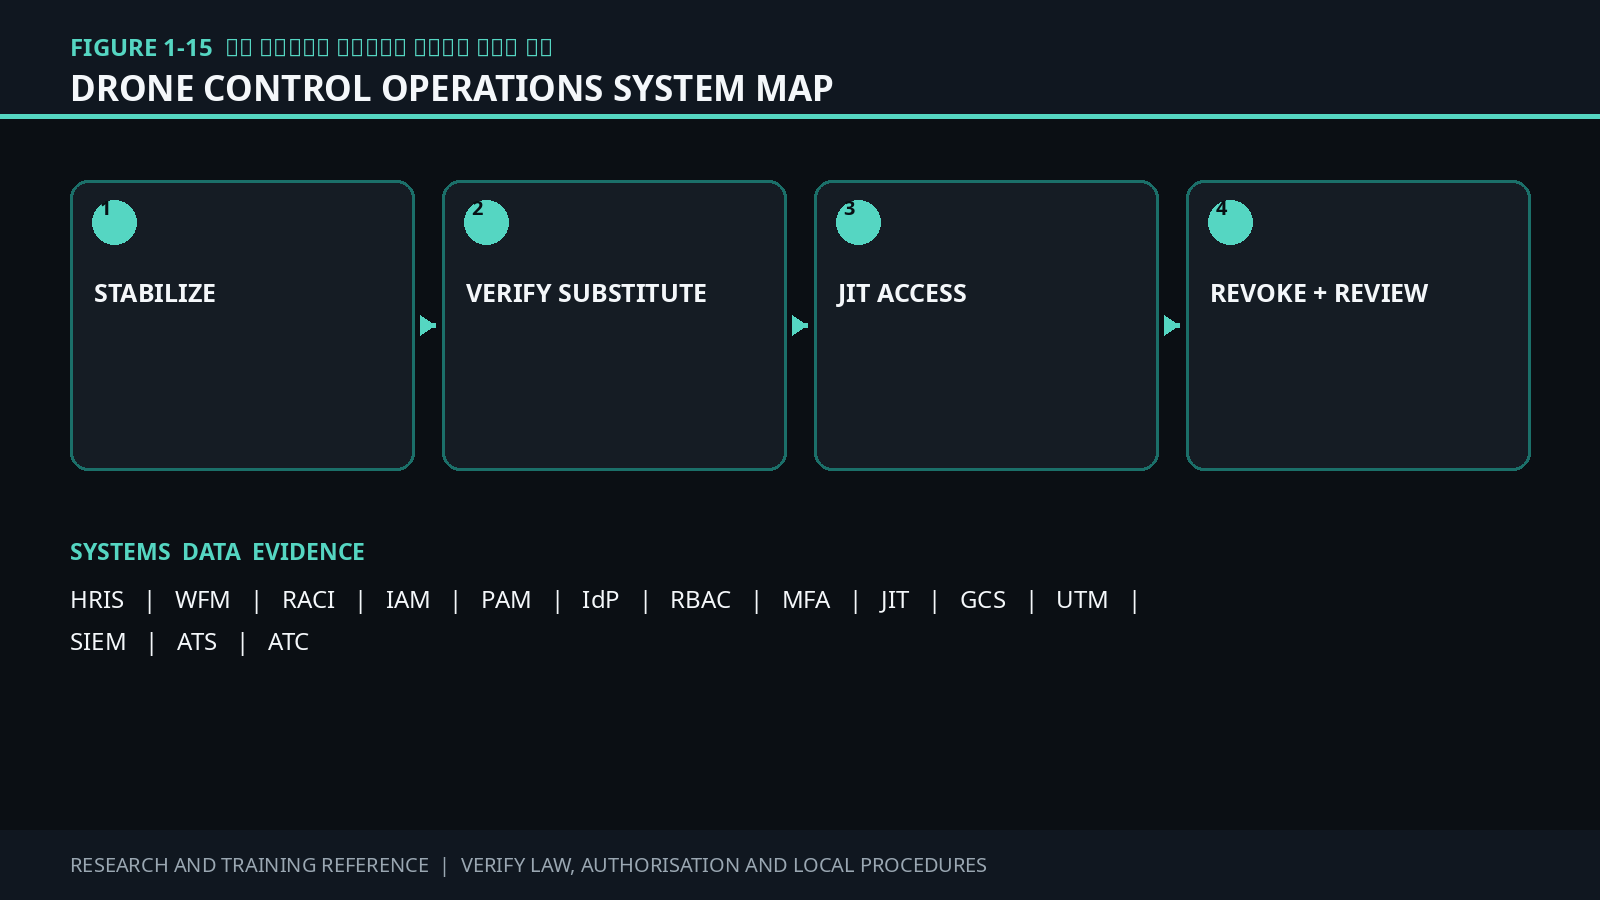Click the step 1 circle badge
Viewport: 1600px width, 900px height.
tap(114, 222)
